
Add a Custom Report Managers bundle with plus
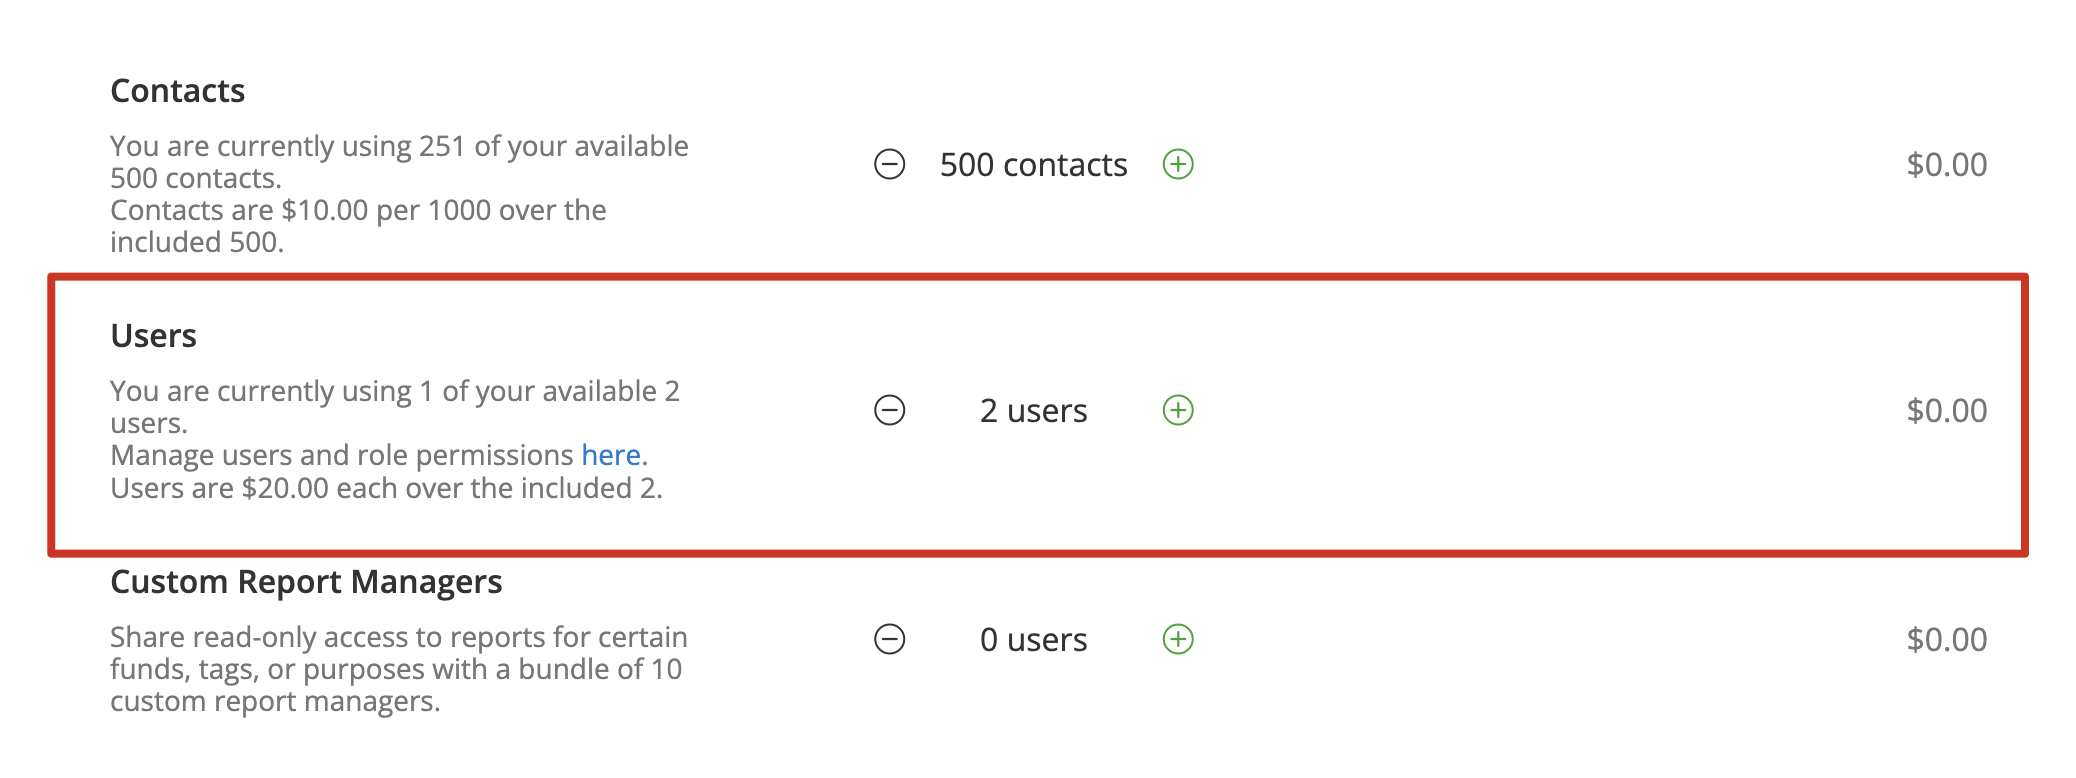click(x=1178, y=639)
